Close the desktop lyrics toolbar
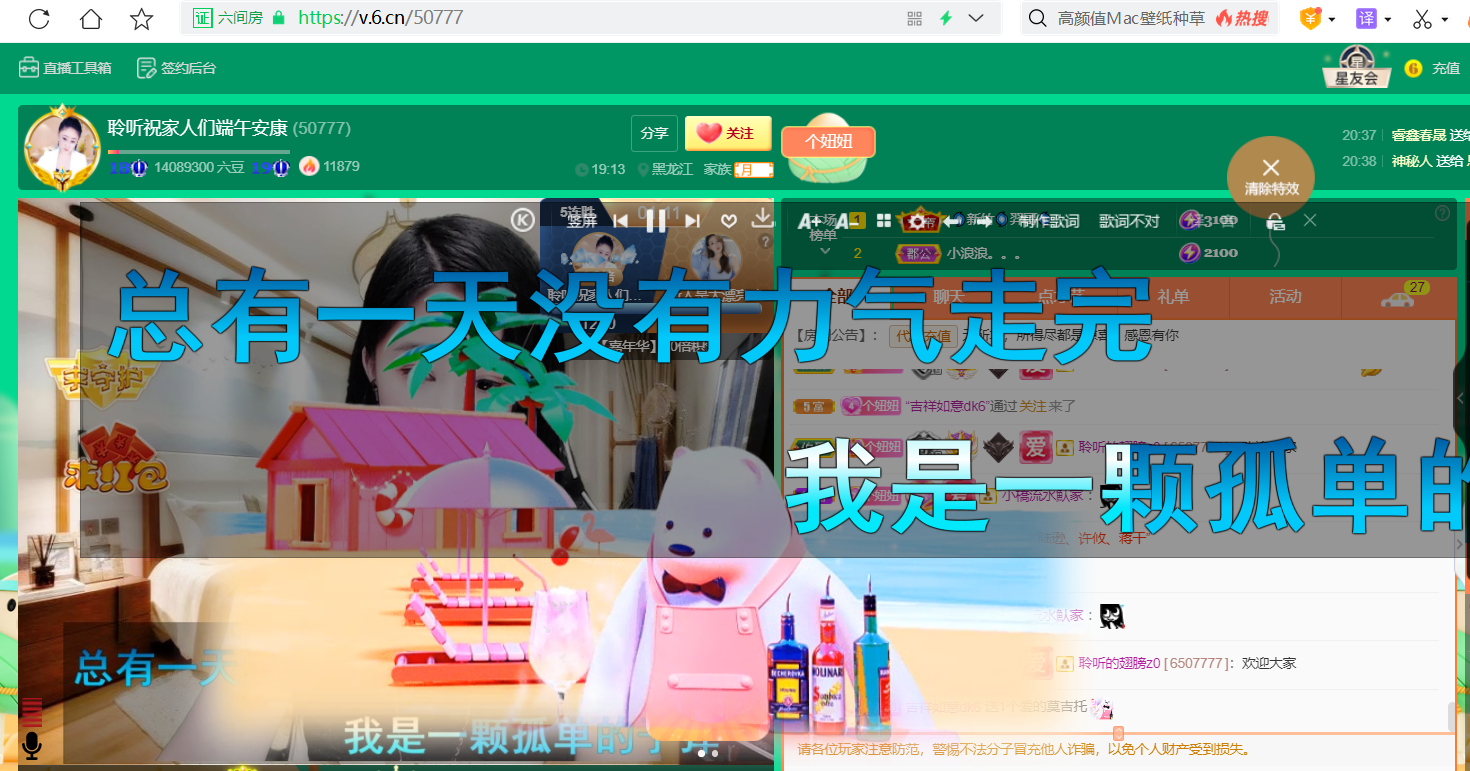This screenshot has width=1470, height=771. pos(1310,220)
